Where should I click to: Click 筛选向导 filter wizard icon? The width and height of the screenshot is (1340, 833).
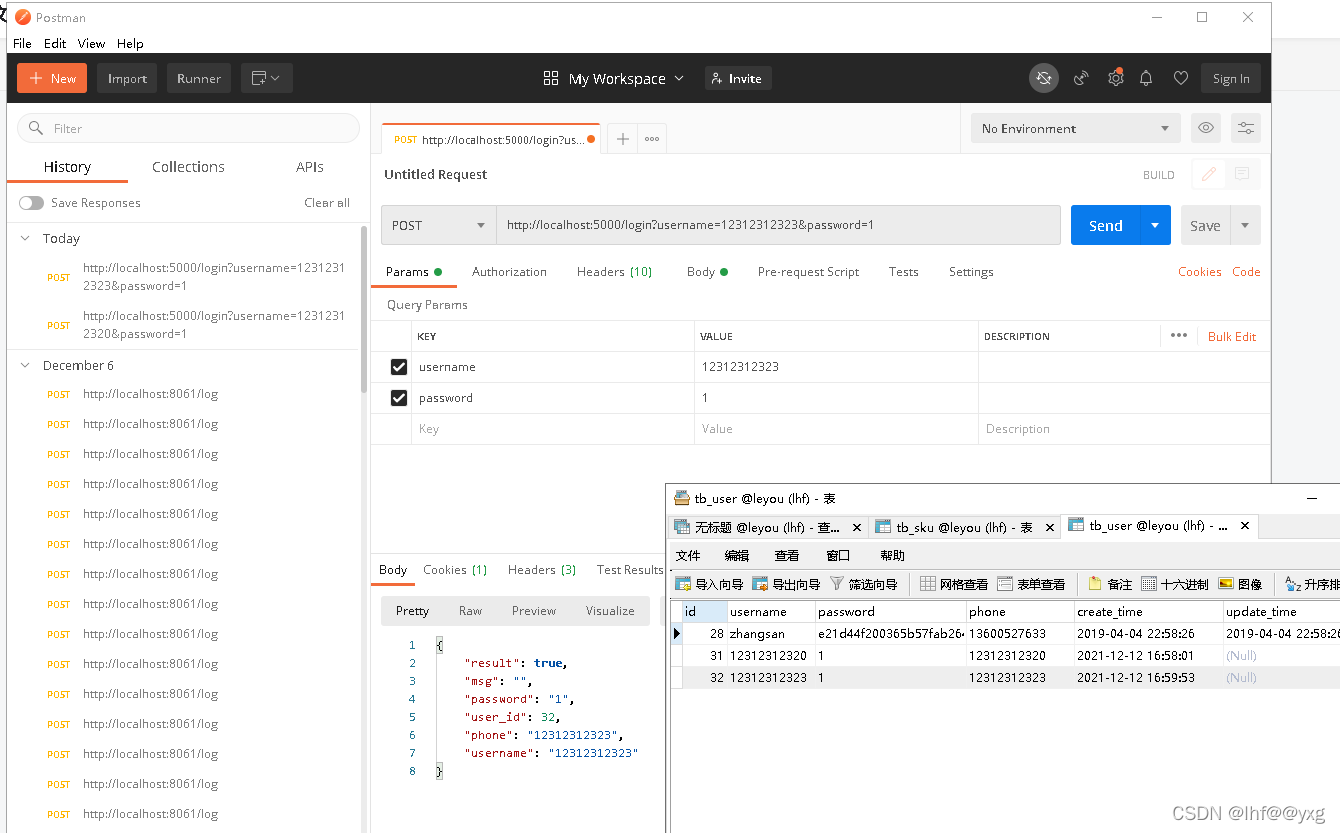click(864, 584)
